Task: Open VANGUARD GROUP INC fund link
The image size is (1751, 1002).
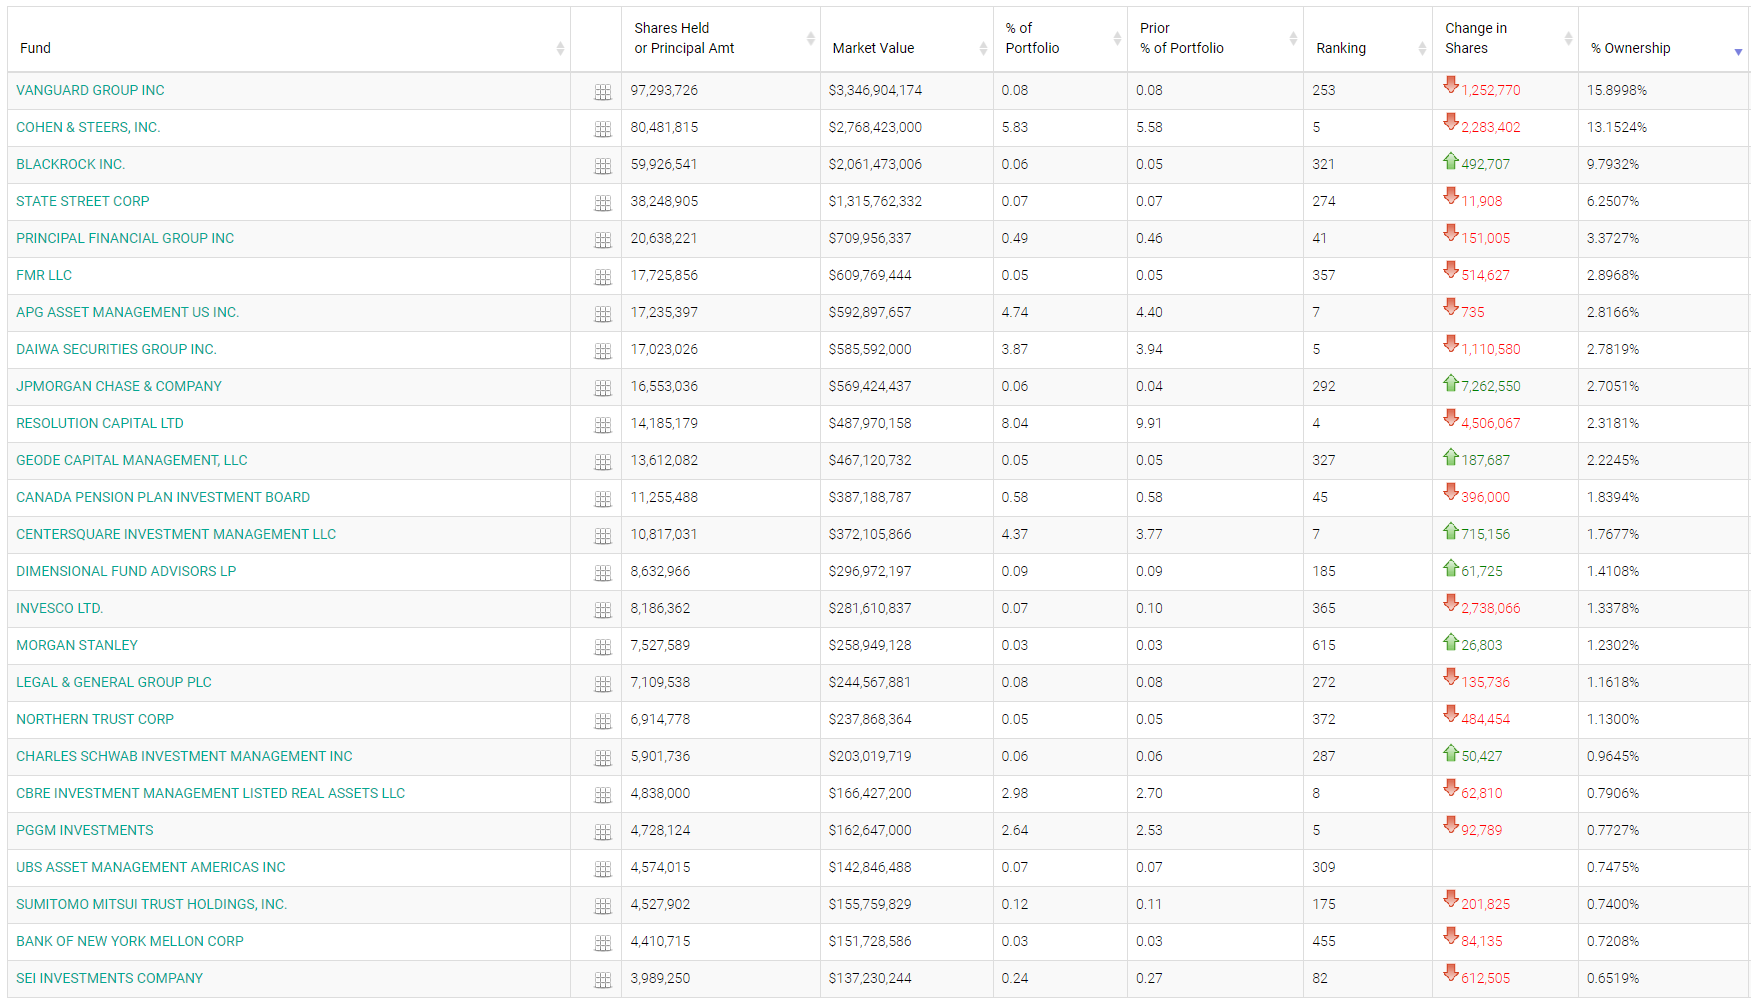Action: [90, 90]
